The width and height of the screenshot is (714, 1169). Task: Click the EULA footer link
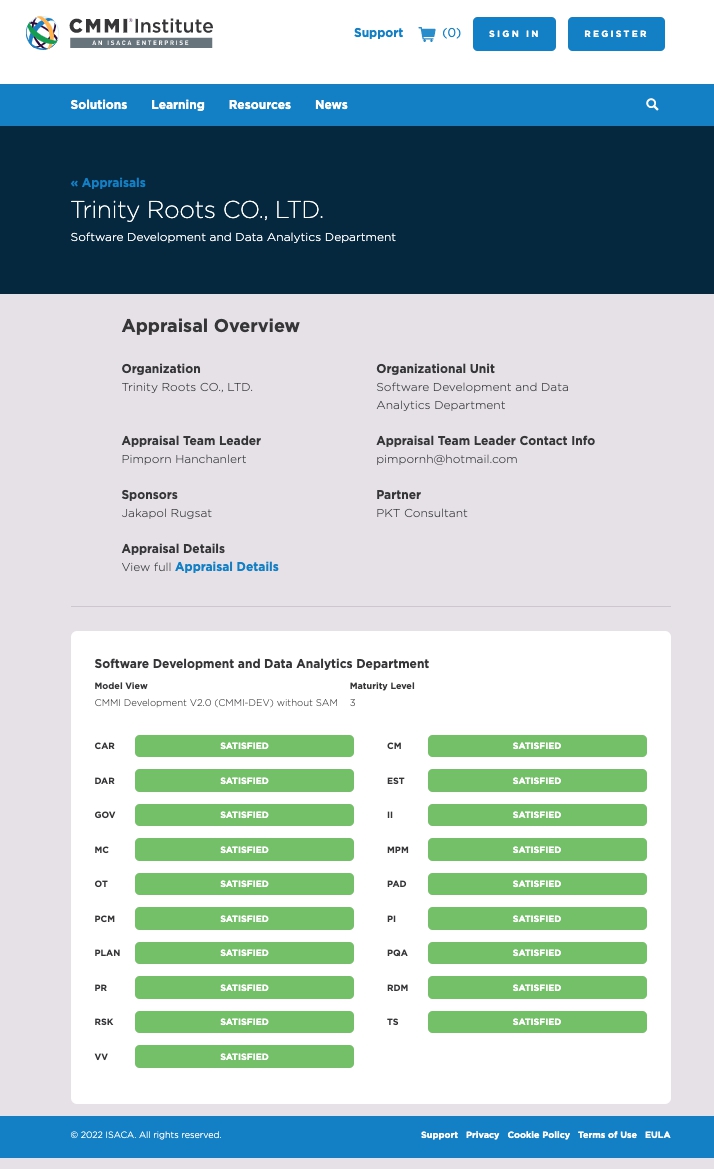658,1135
